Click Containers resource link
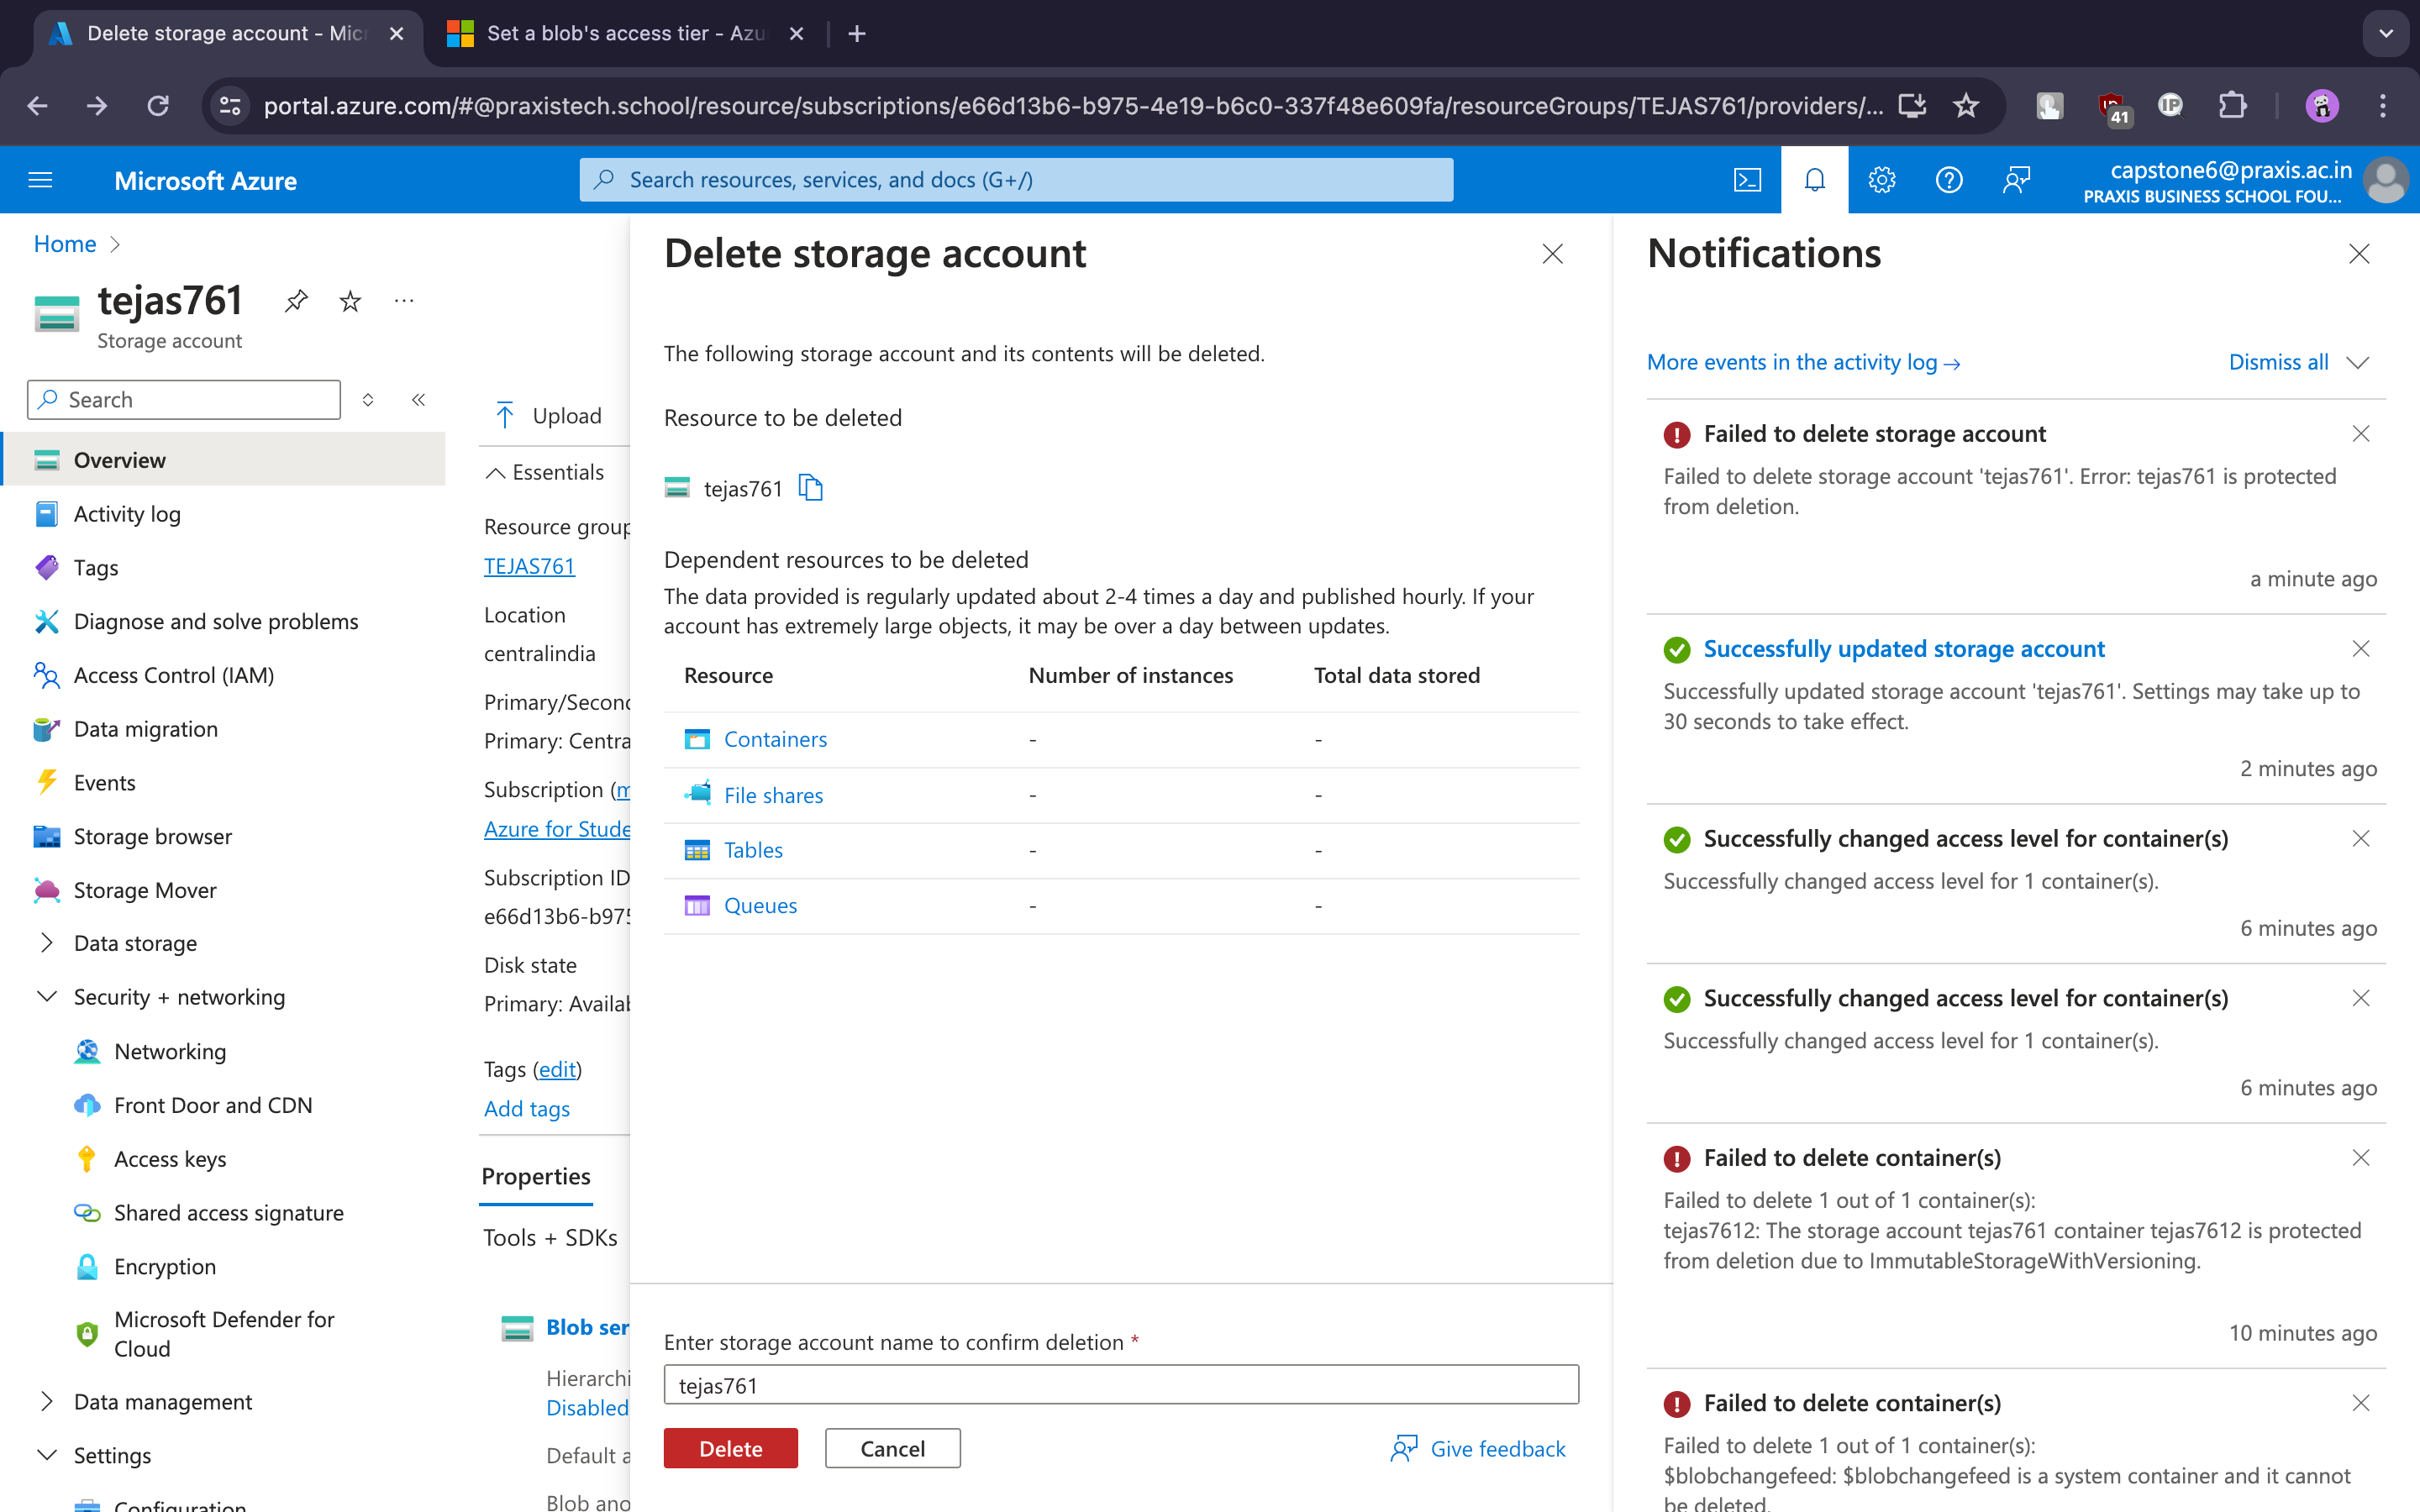This screenshot has height=1512, width=2420. [775, 739]
